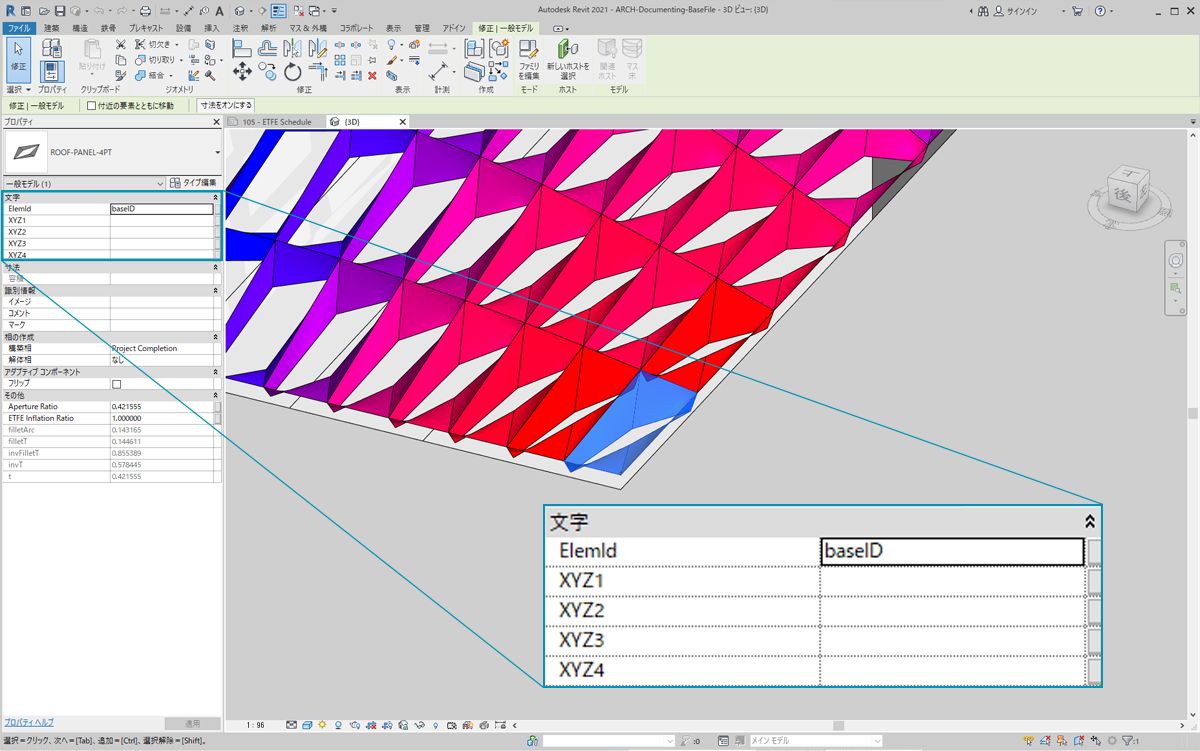1200x751 pixels.
Task: Collapse the 文字 group in Properties palette
Action: pos(216,197)
